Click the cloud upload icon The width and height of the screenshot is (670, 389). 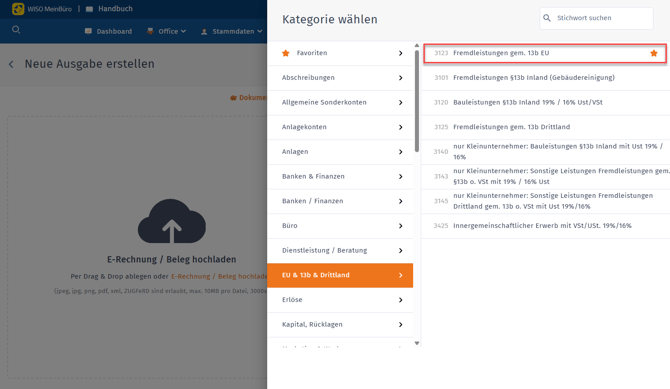172,221
